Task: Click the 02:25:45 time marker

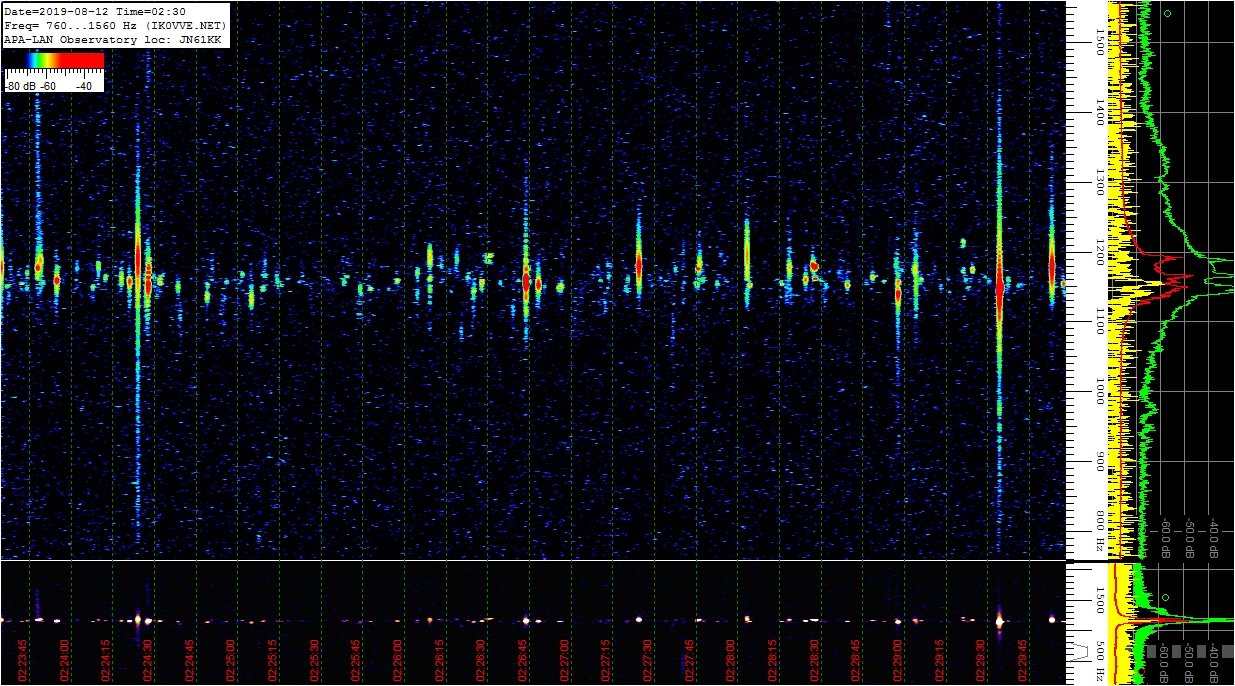Action: tap(357, 661)
